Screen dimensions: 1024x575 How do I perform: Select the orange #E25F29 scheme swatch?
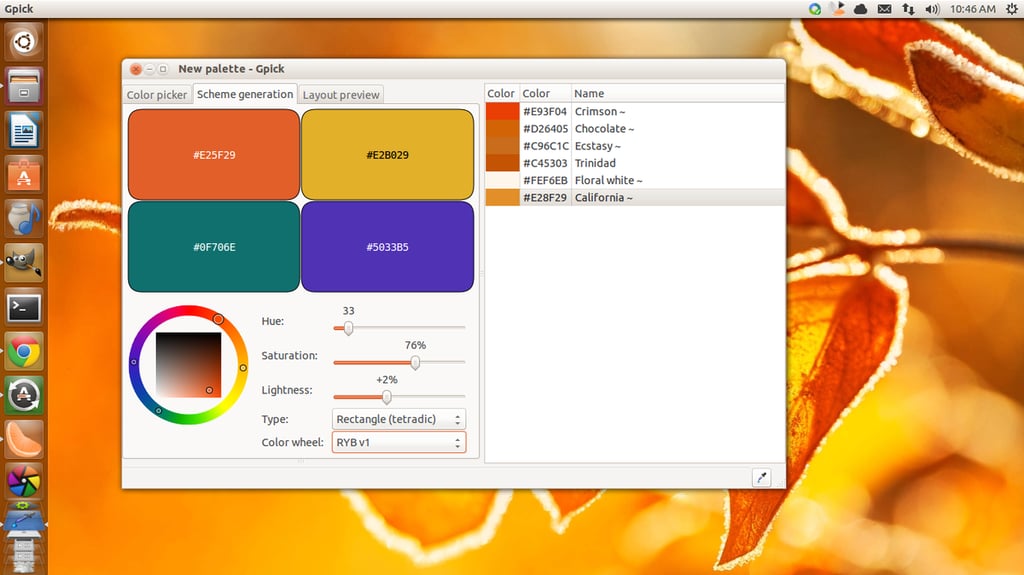click(214, 154)
